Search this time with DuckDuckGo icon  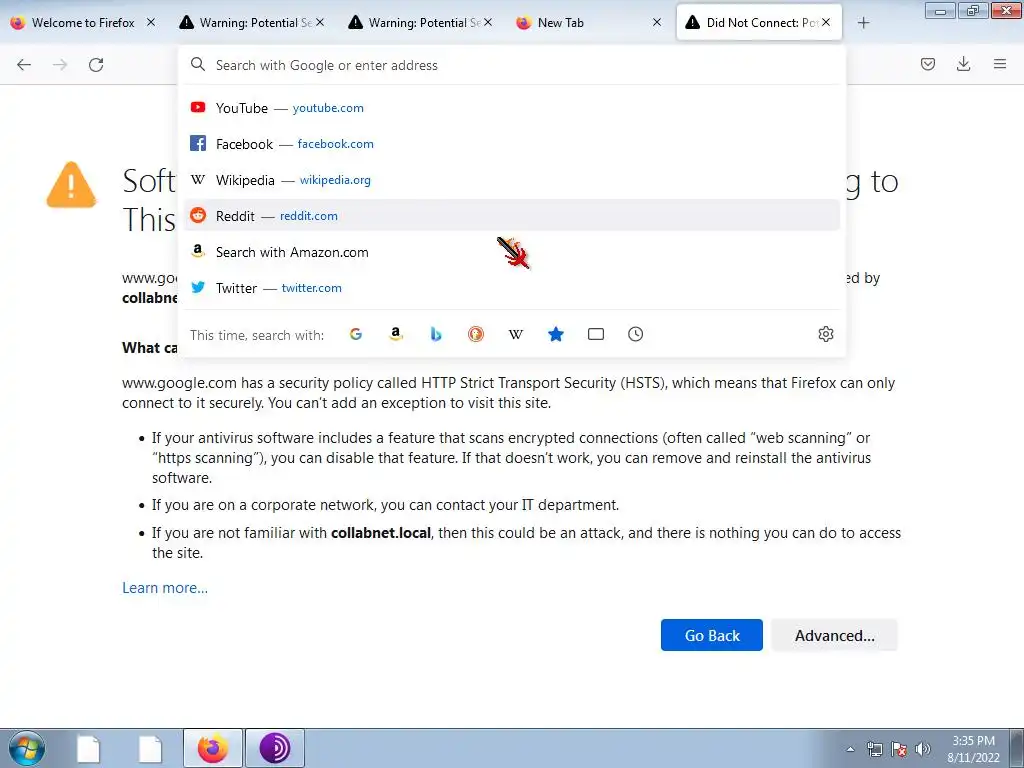click(x=476, y=334)
